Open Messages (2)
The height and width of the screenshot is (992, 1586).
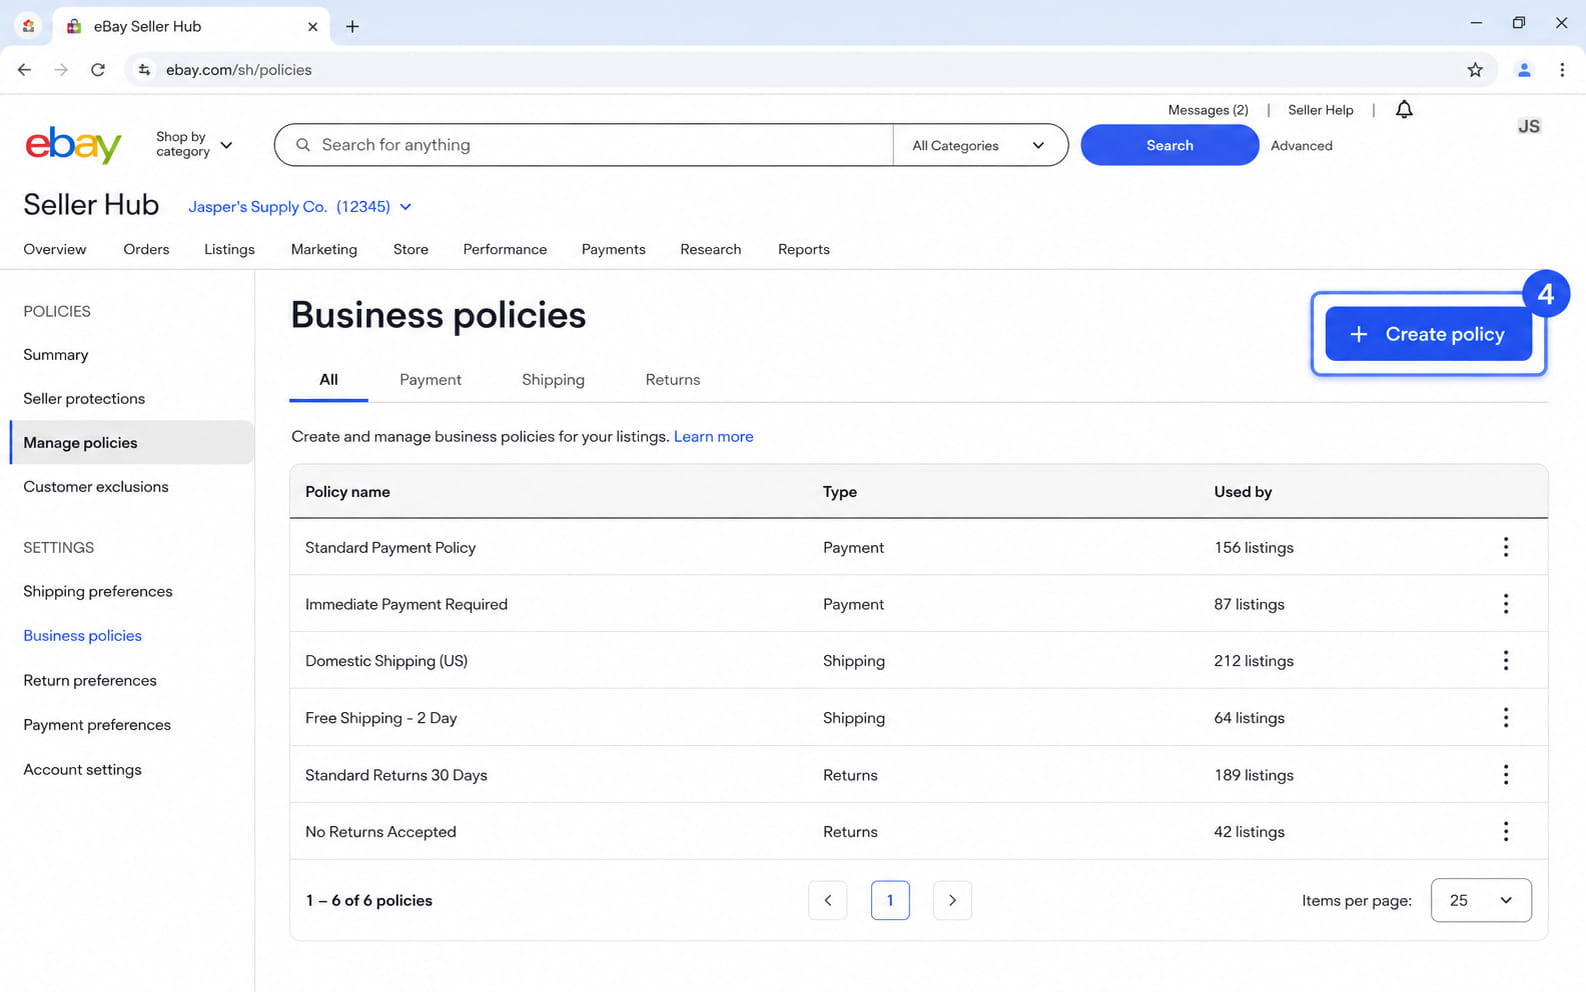coord(1208,110)
